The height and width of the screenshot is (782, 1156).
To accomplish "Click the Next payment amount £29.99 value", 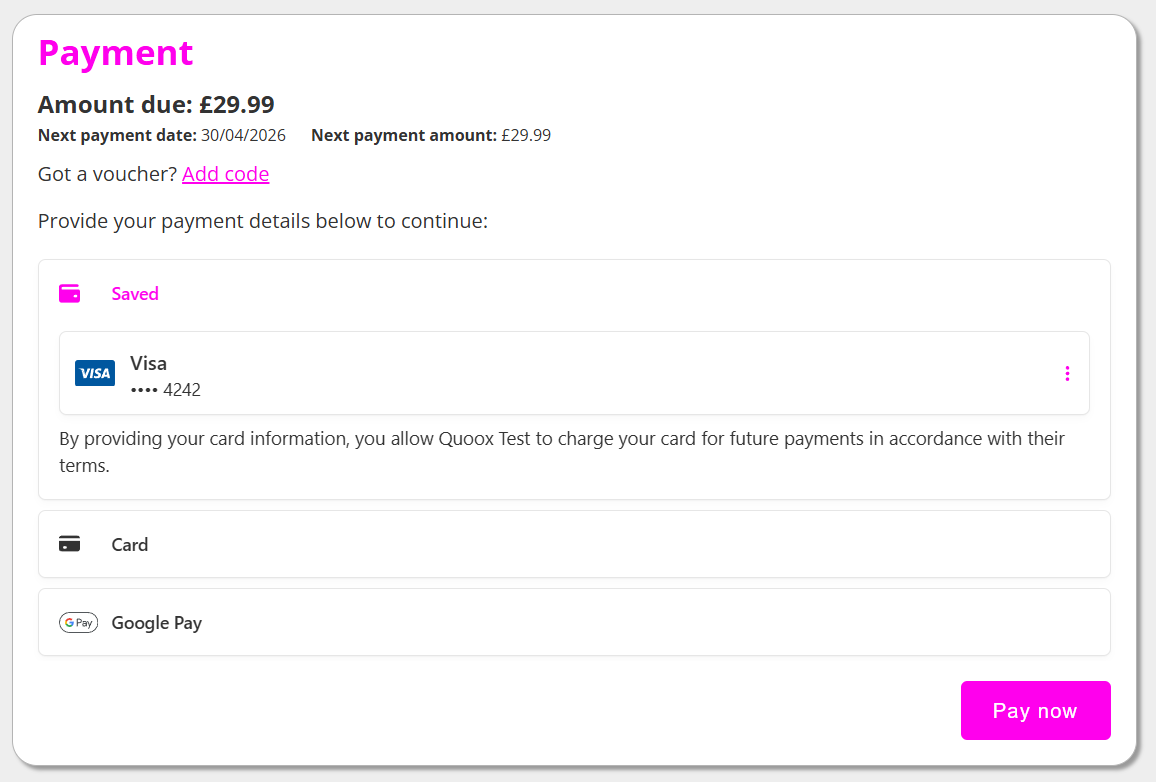I will pos(526,135).
